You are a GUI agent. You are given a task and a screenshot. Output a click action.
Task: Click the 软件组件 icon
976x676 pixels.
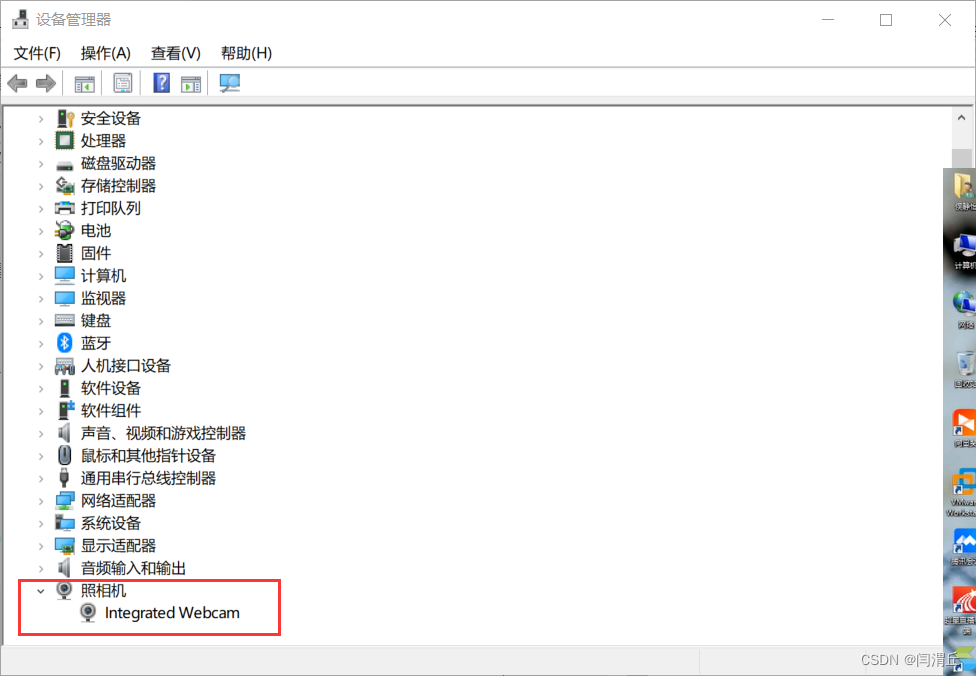[x=65, y=410]
